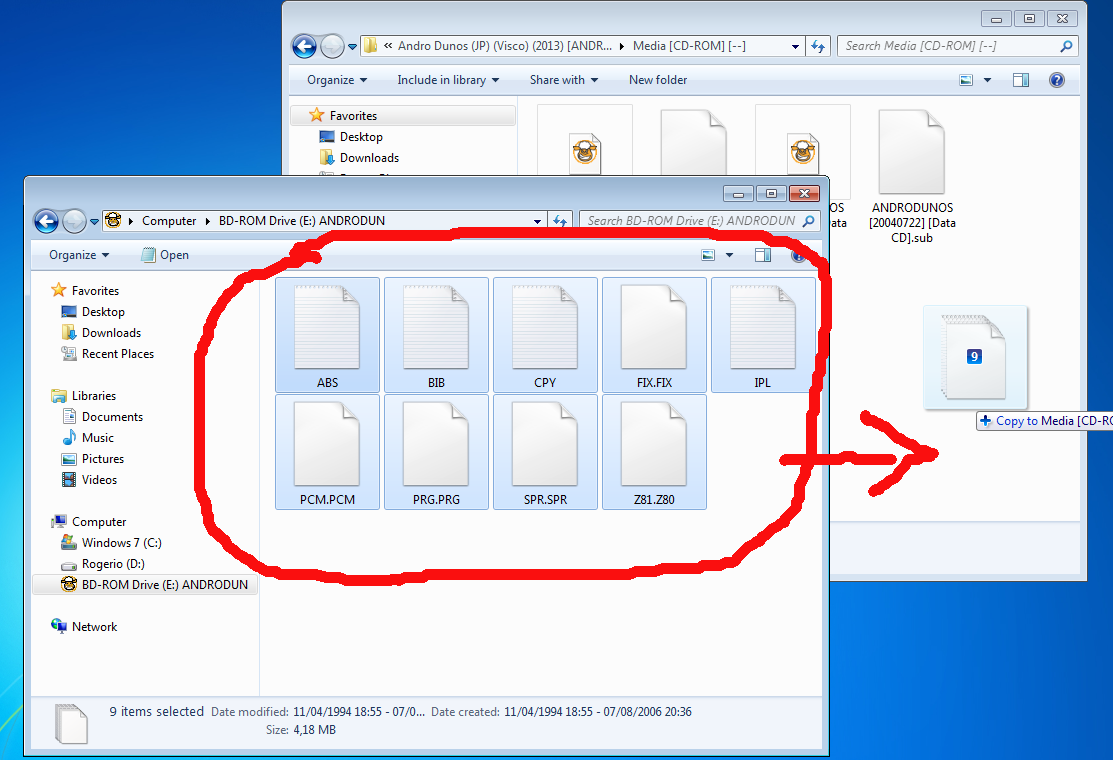
Task: Select Windows 7 (C:) drive in sidebar
Action: tap(121, 543)
